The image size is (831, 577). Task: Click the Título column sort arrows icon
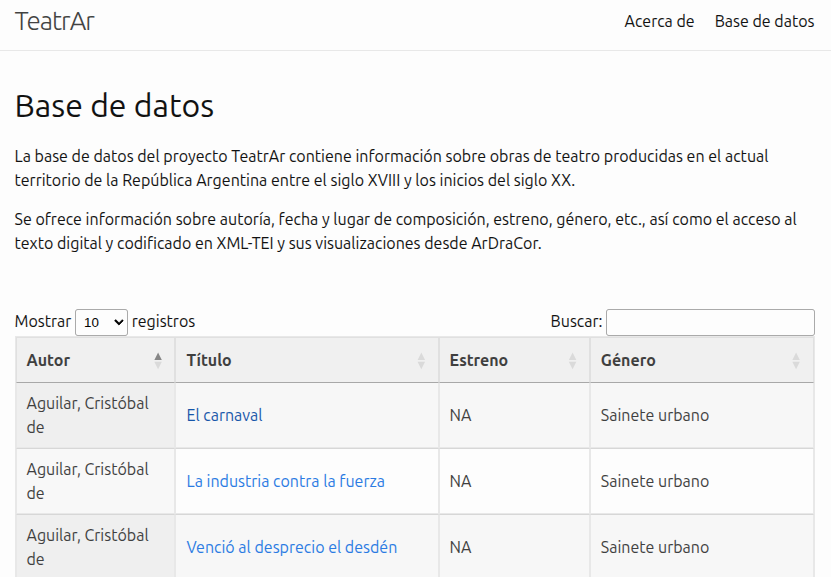[421, 360]
